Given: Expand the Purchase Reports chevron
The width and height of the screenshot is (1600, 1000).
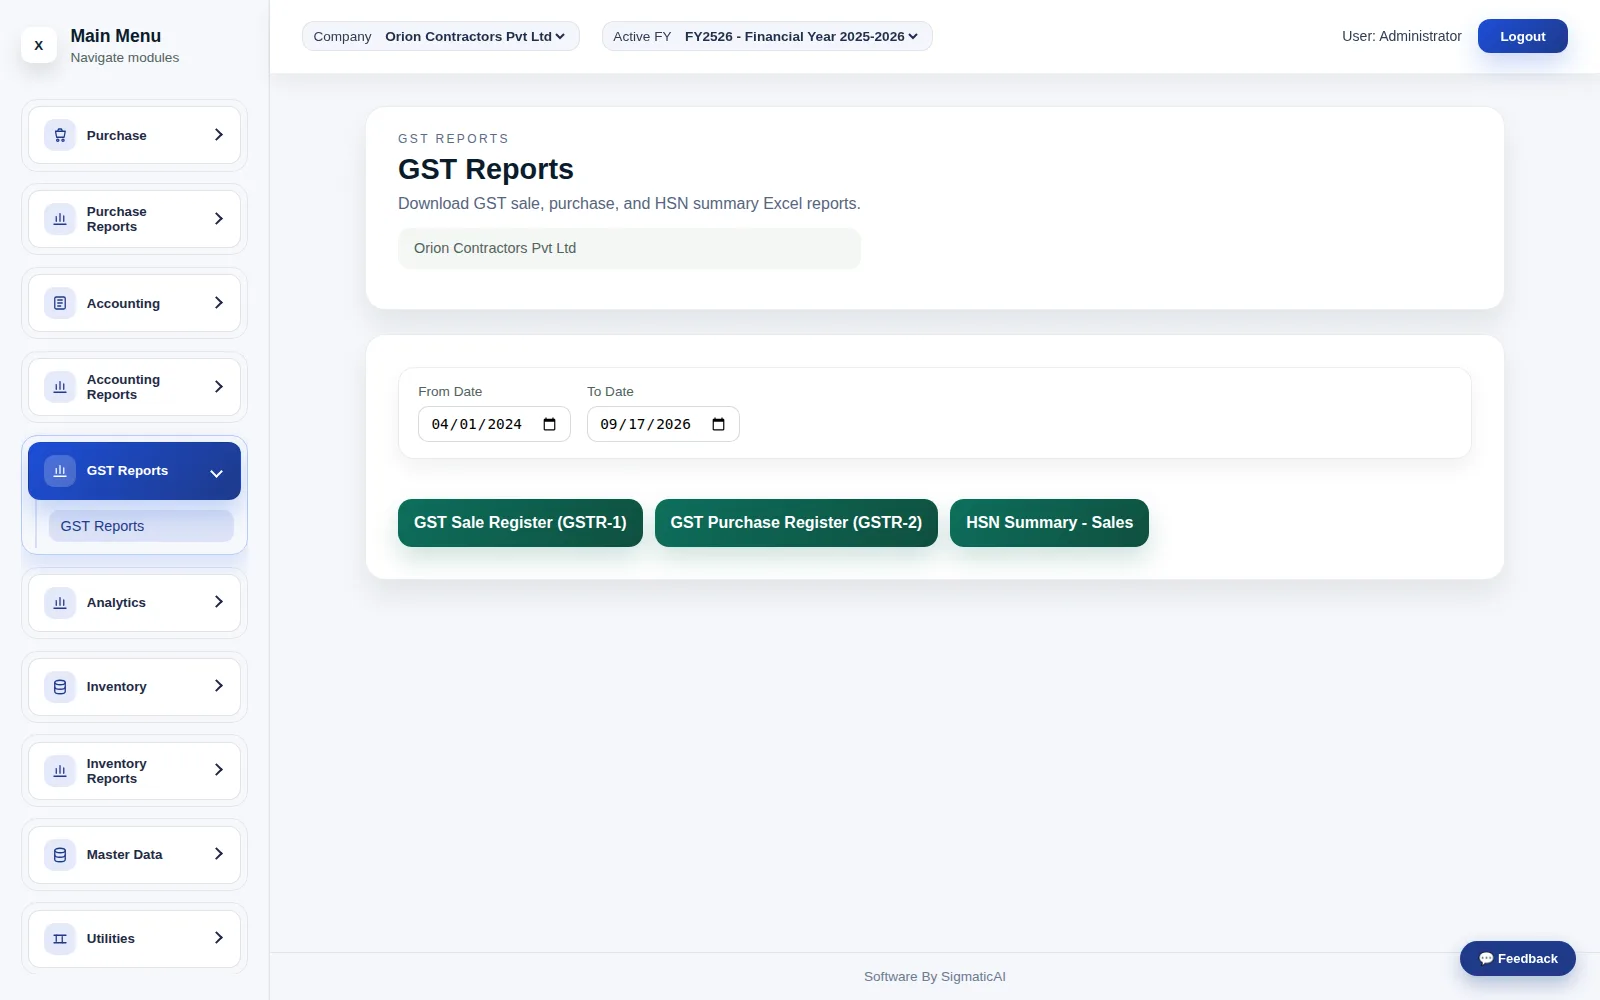Looking at the screenshot, I should coord(218,219).
